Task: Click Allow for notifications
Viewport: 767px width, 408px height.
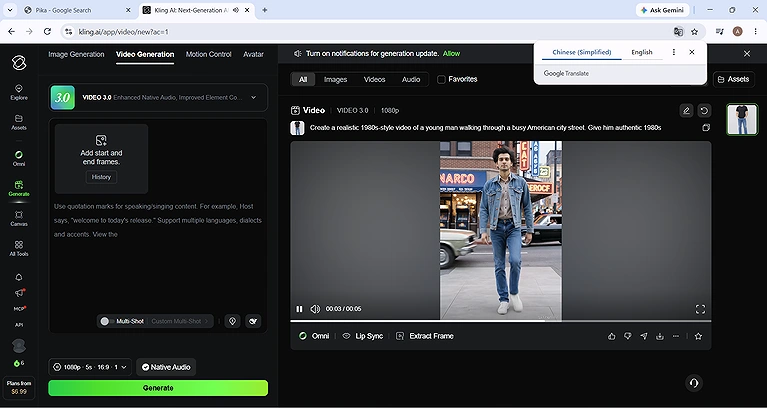Action: click(x=451, y=54)
